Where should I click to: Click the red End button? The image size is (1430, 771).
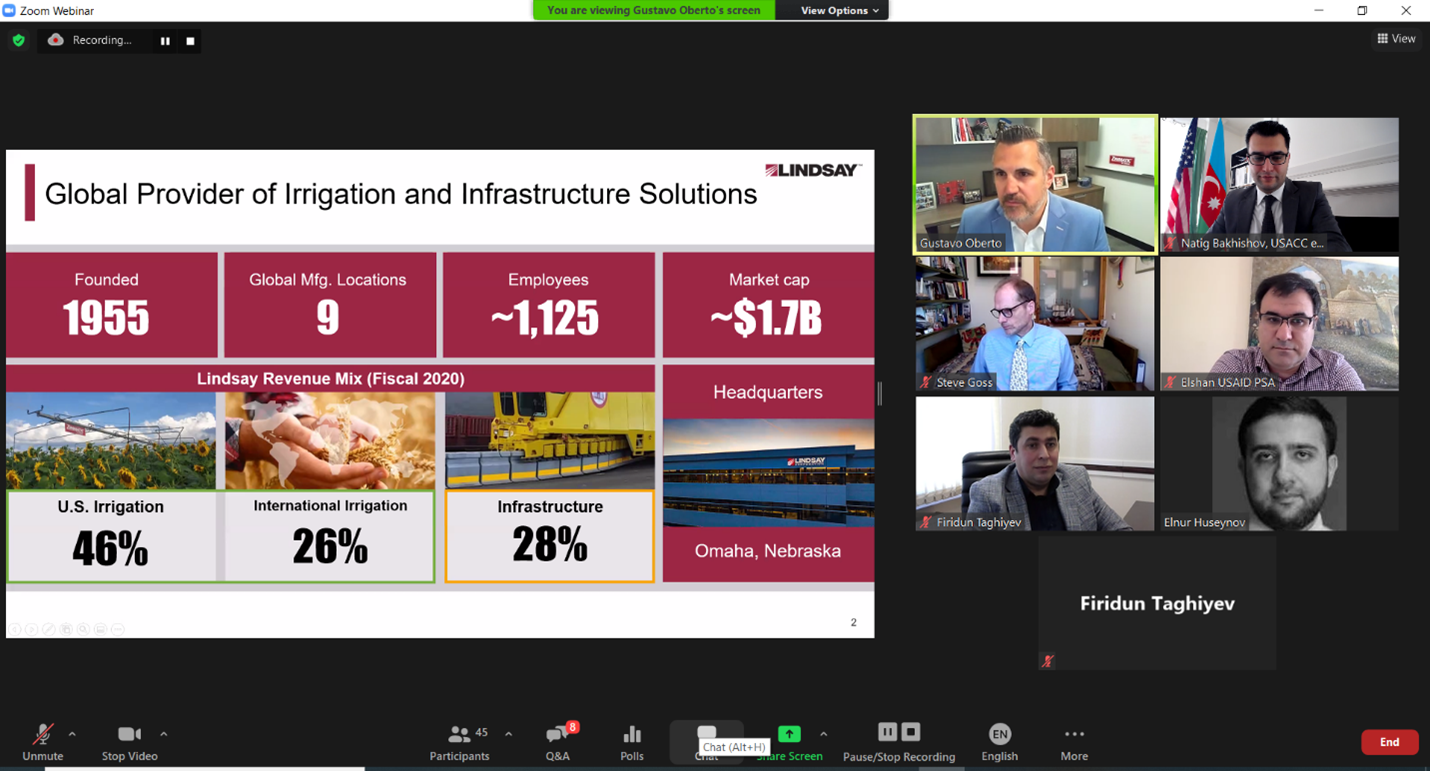pos(1389,742)
